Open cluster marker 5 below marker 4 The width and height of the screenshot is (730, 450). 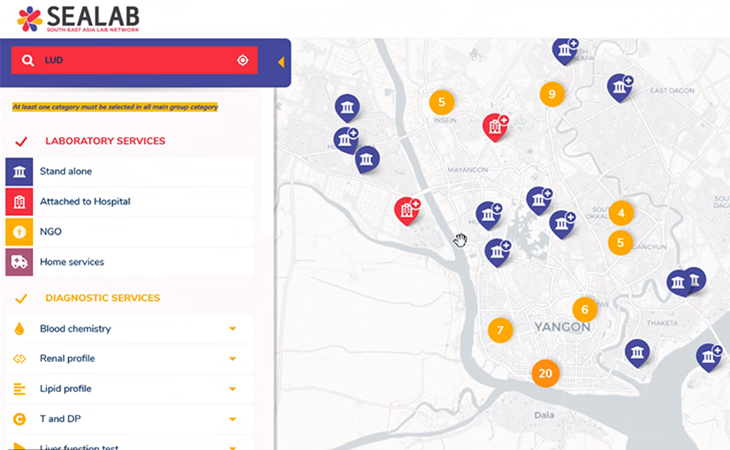click(620, 242)
